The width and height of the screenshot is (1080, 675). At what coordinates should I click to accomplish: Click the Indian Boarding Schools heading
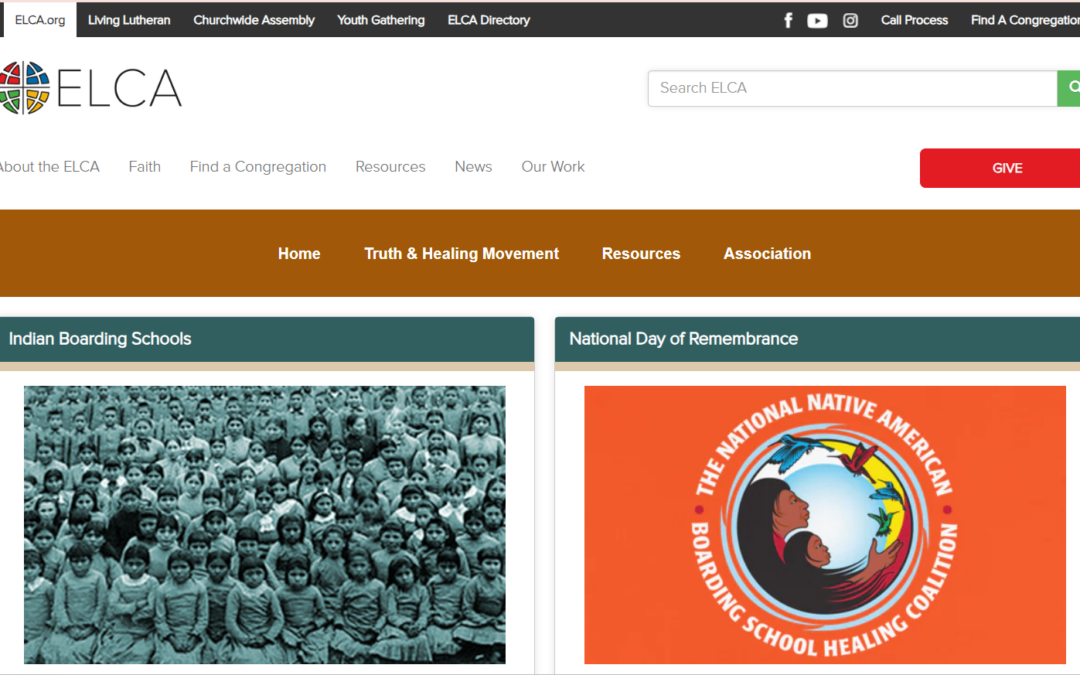100,339
